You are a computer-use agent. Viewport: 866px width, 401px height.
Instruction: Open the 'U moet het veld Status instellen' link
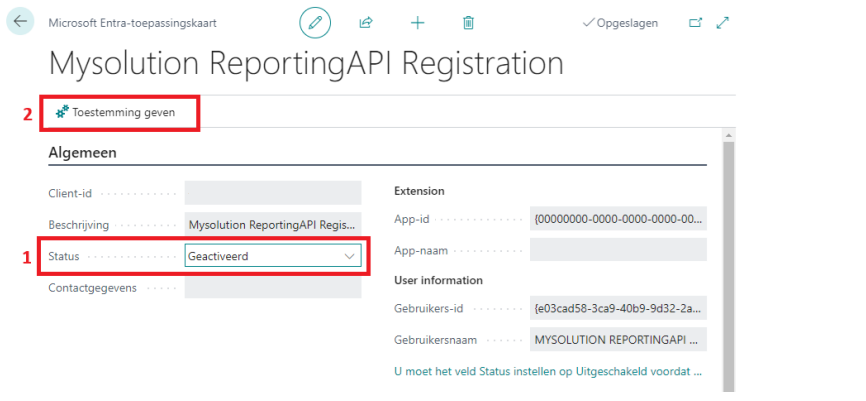coord(548,371)
